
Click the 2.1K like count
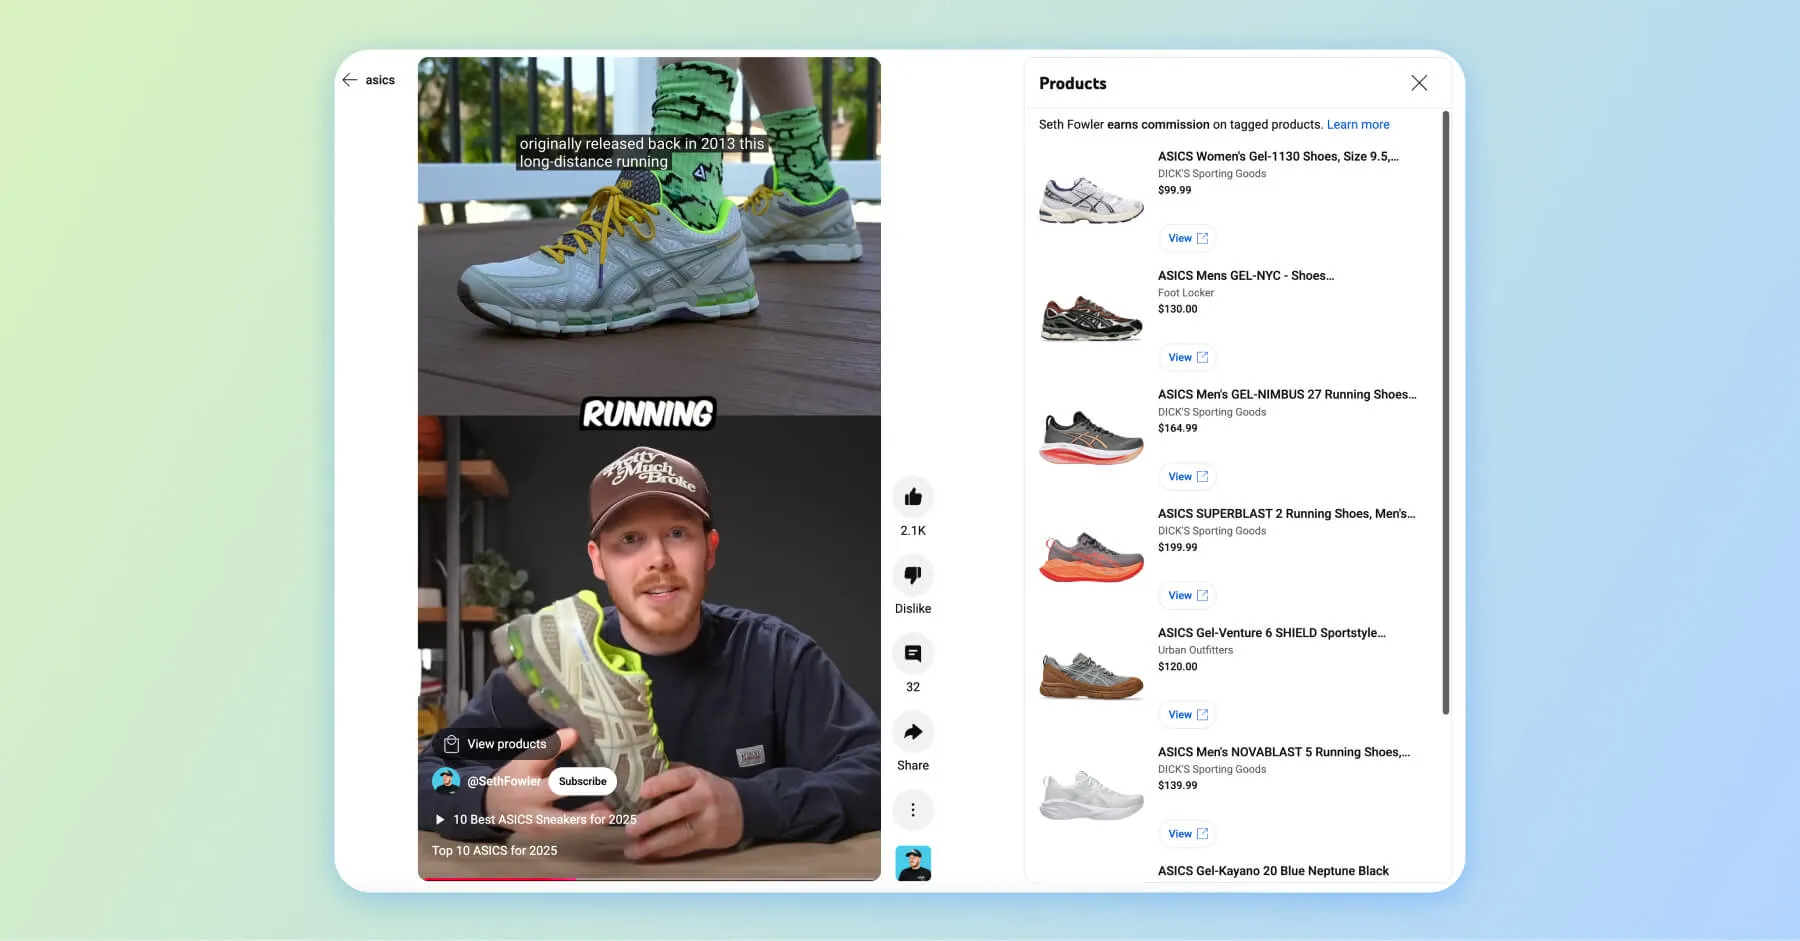click(913, 531)
